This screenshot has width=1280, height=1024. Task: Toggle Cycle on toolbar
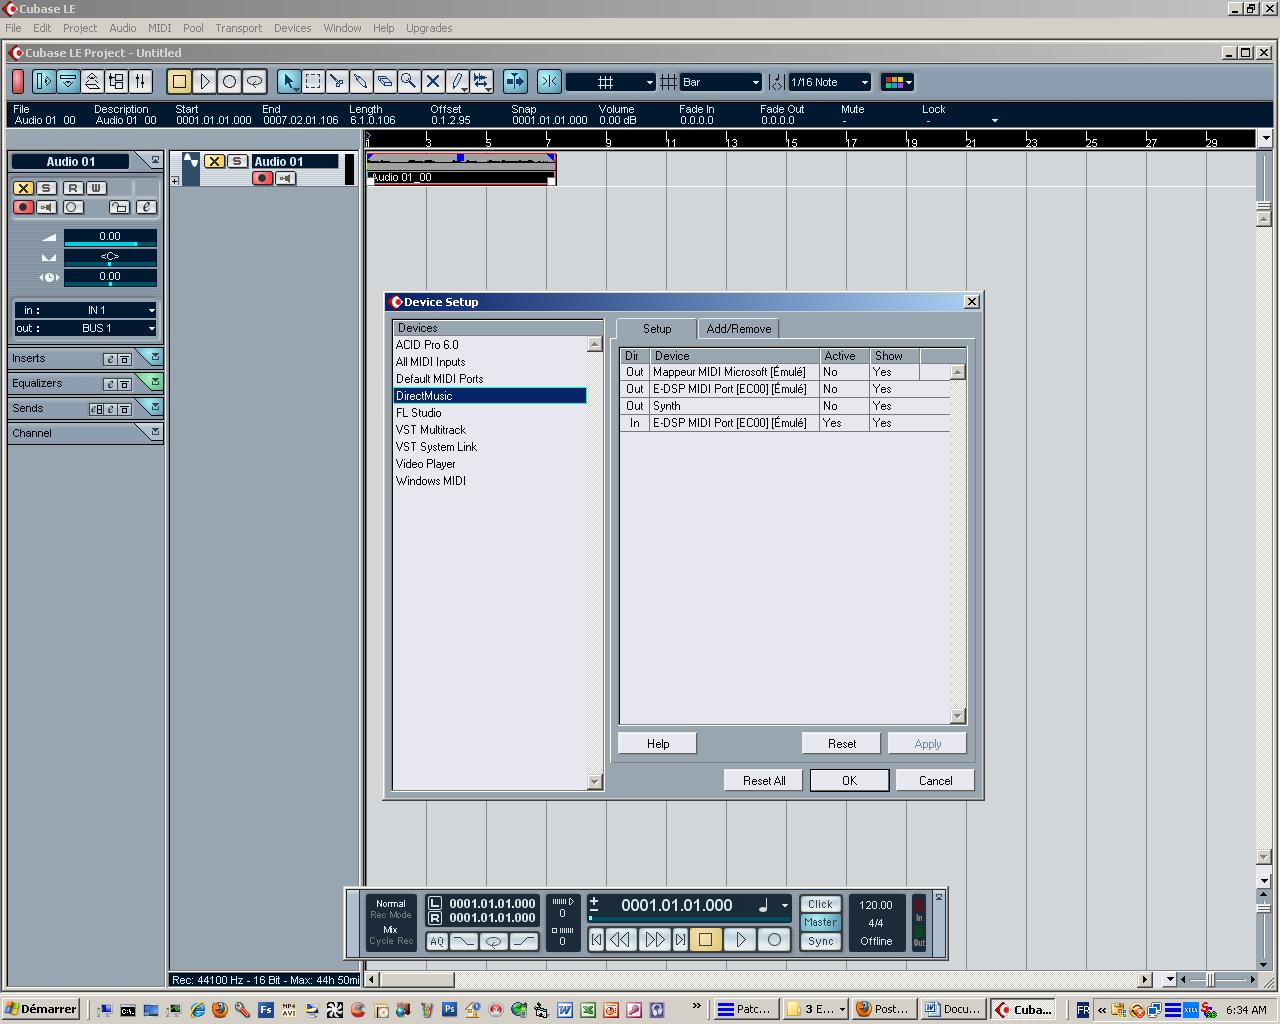point(254,82)
